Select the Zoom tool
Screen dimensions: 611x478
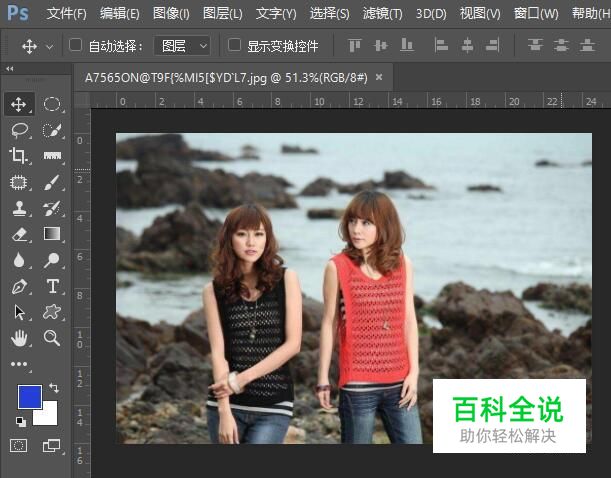[x=52, y=338]
